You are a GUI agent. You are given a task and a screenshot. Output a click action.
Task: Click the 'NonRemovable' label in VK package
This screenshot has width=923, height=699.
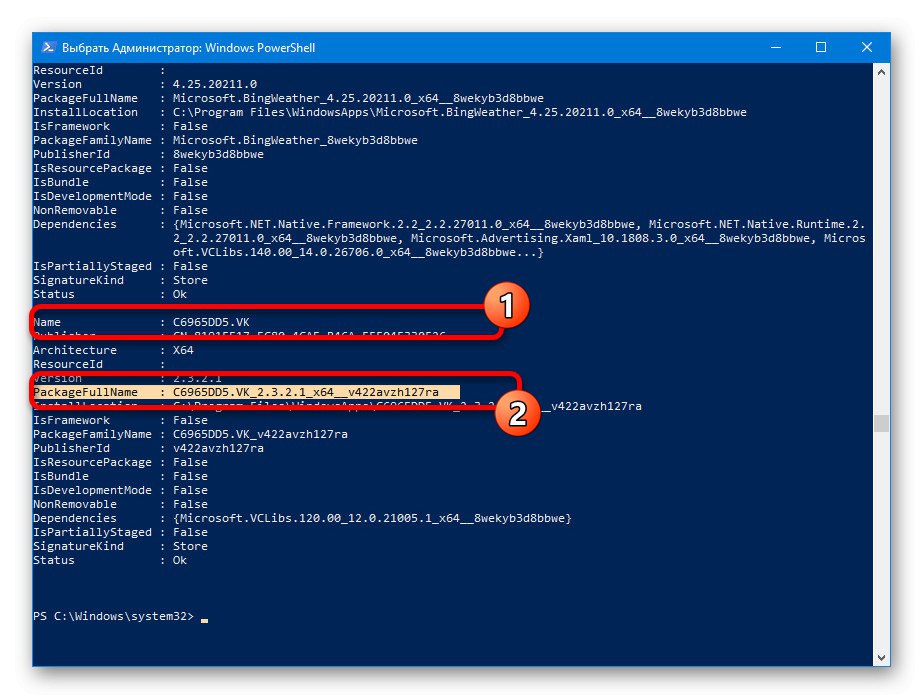point(75,504)
